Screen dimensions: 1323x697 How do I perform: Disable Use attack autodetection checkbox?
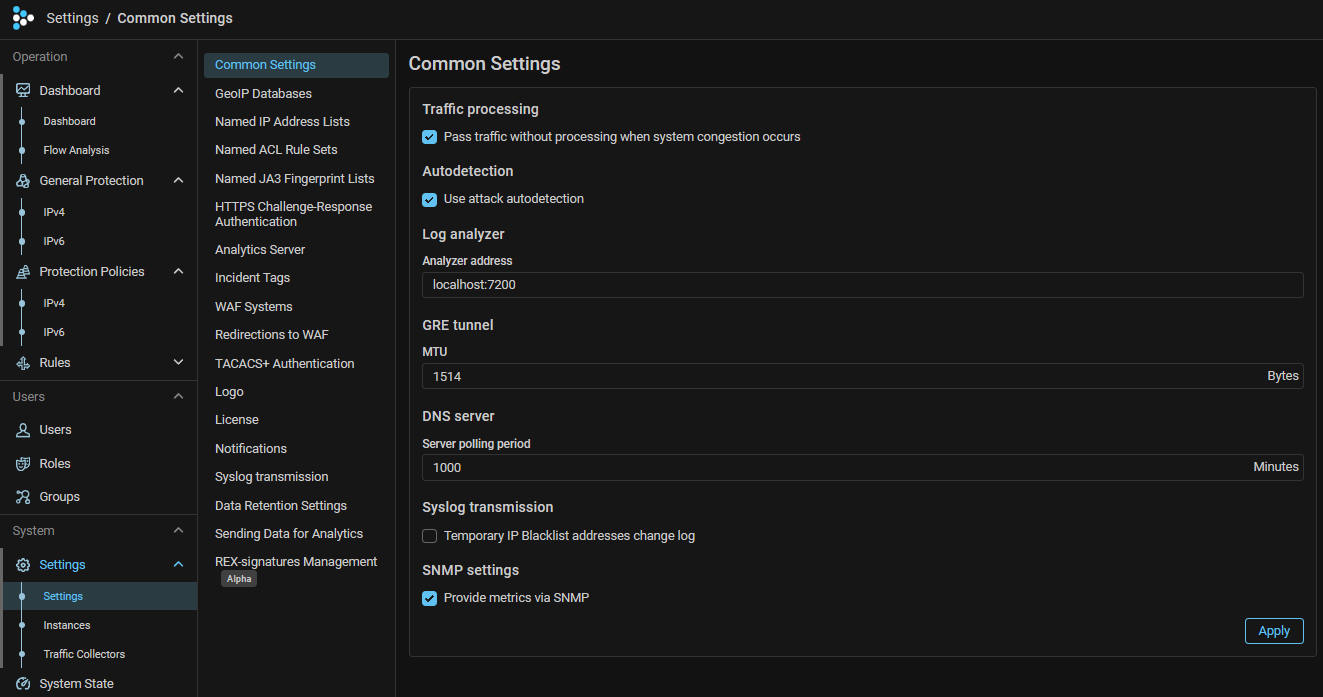430,199
